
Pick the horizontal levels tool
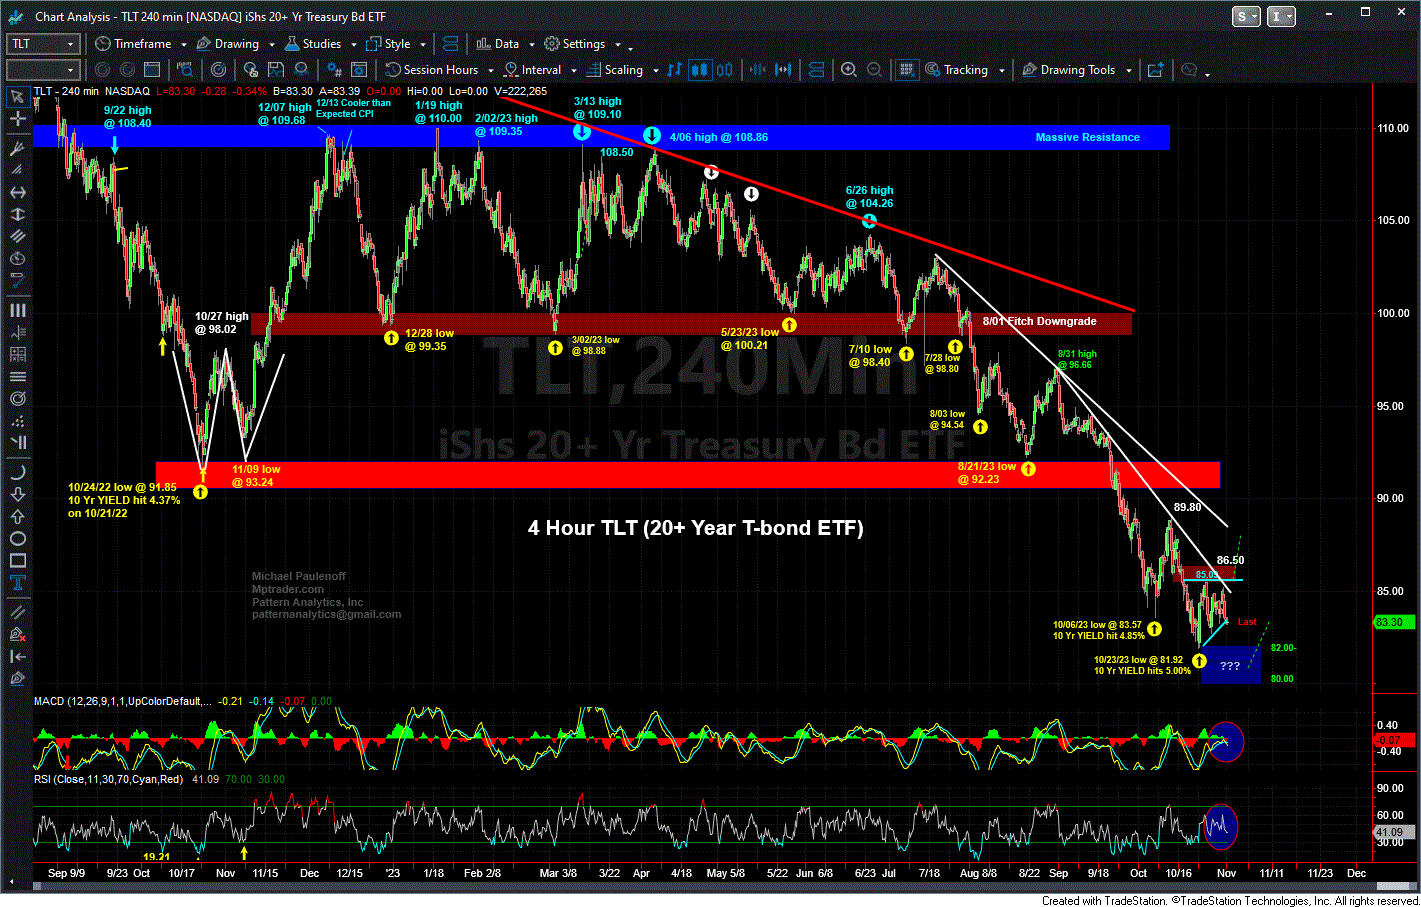coord(17,376)
